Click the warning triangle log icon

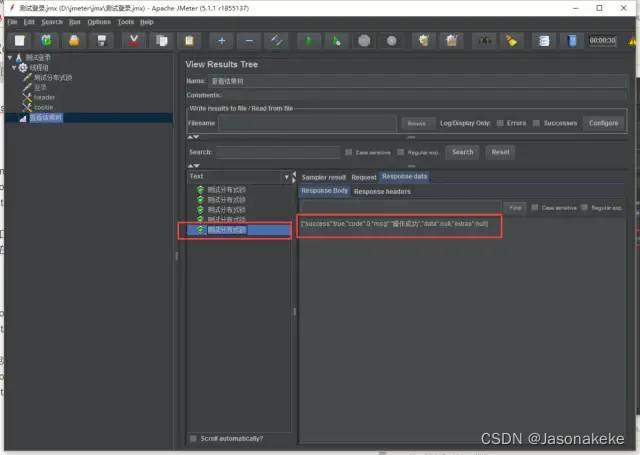[x=633, y=41]
